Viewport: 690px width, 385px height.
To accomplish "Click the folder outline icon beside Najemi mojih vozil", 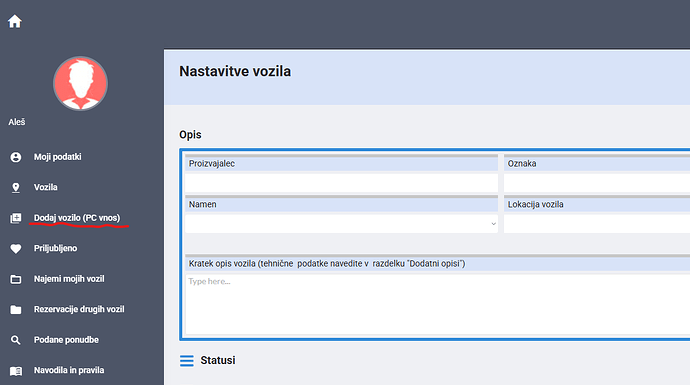I will click(x=16, y=279).
